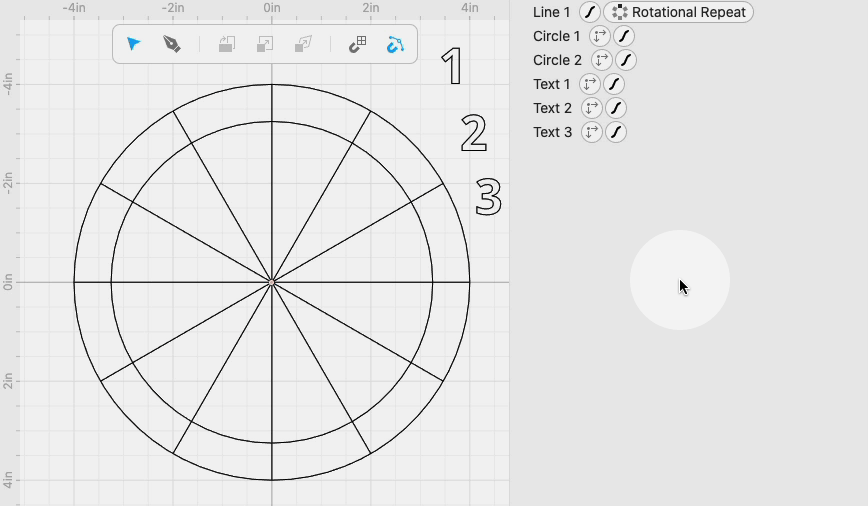Screen dimensions: 868x506
Task: Click the grayed-out shape-convert toolbar icon
Action: coord(303,44)
